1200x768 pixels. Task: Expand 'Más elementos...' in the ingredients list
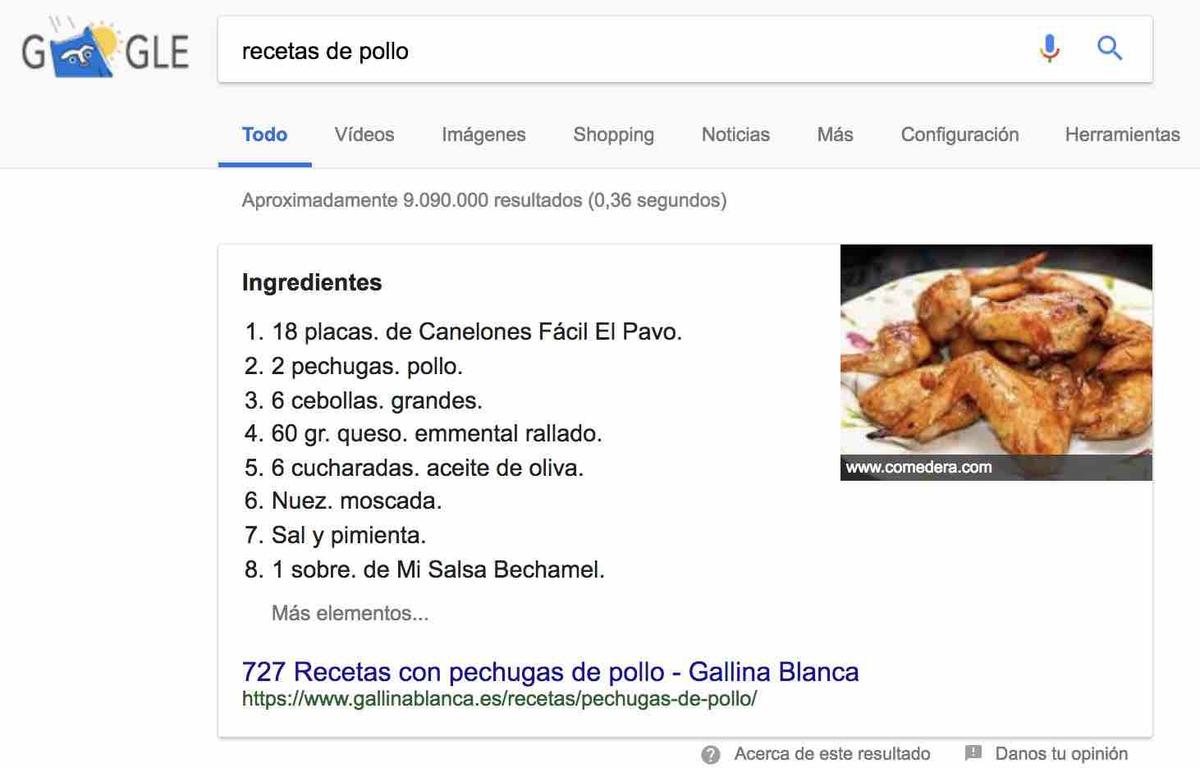[x=349, y=612]
